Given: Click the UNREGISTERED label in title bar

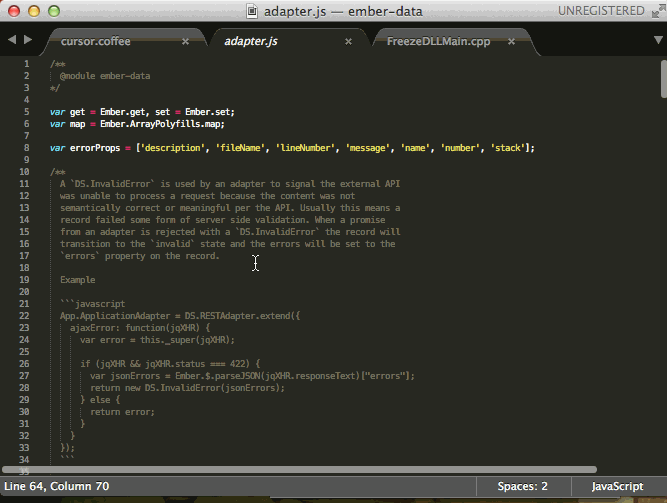Looking at the screenshot, I should pos(601,11).
